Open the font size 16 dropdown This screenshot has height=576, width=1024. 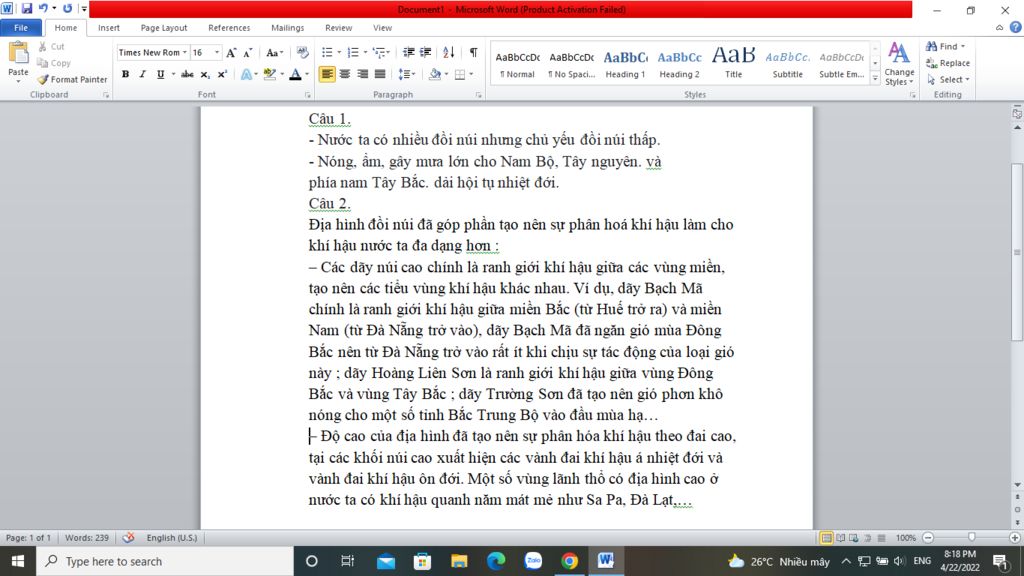click(217, 52)
